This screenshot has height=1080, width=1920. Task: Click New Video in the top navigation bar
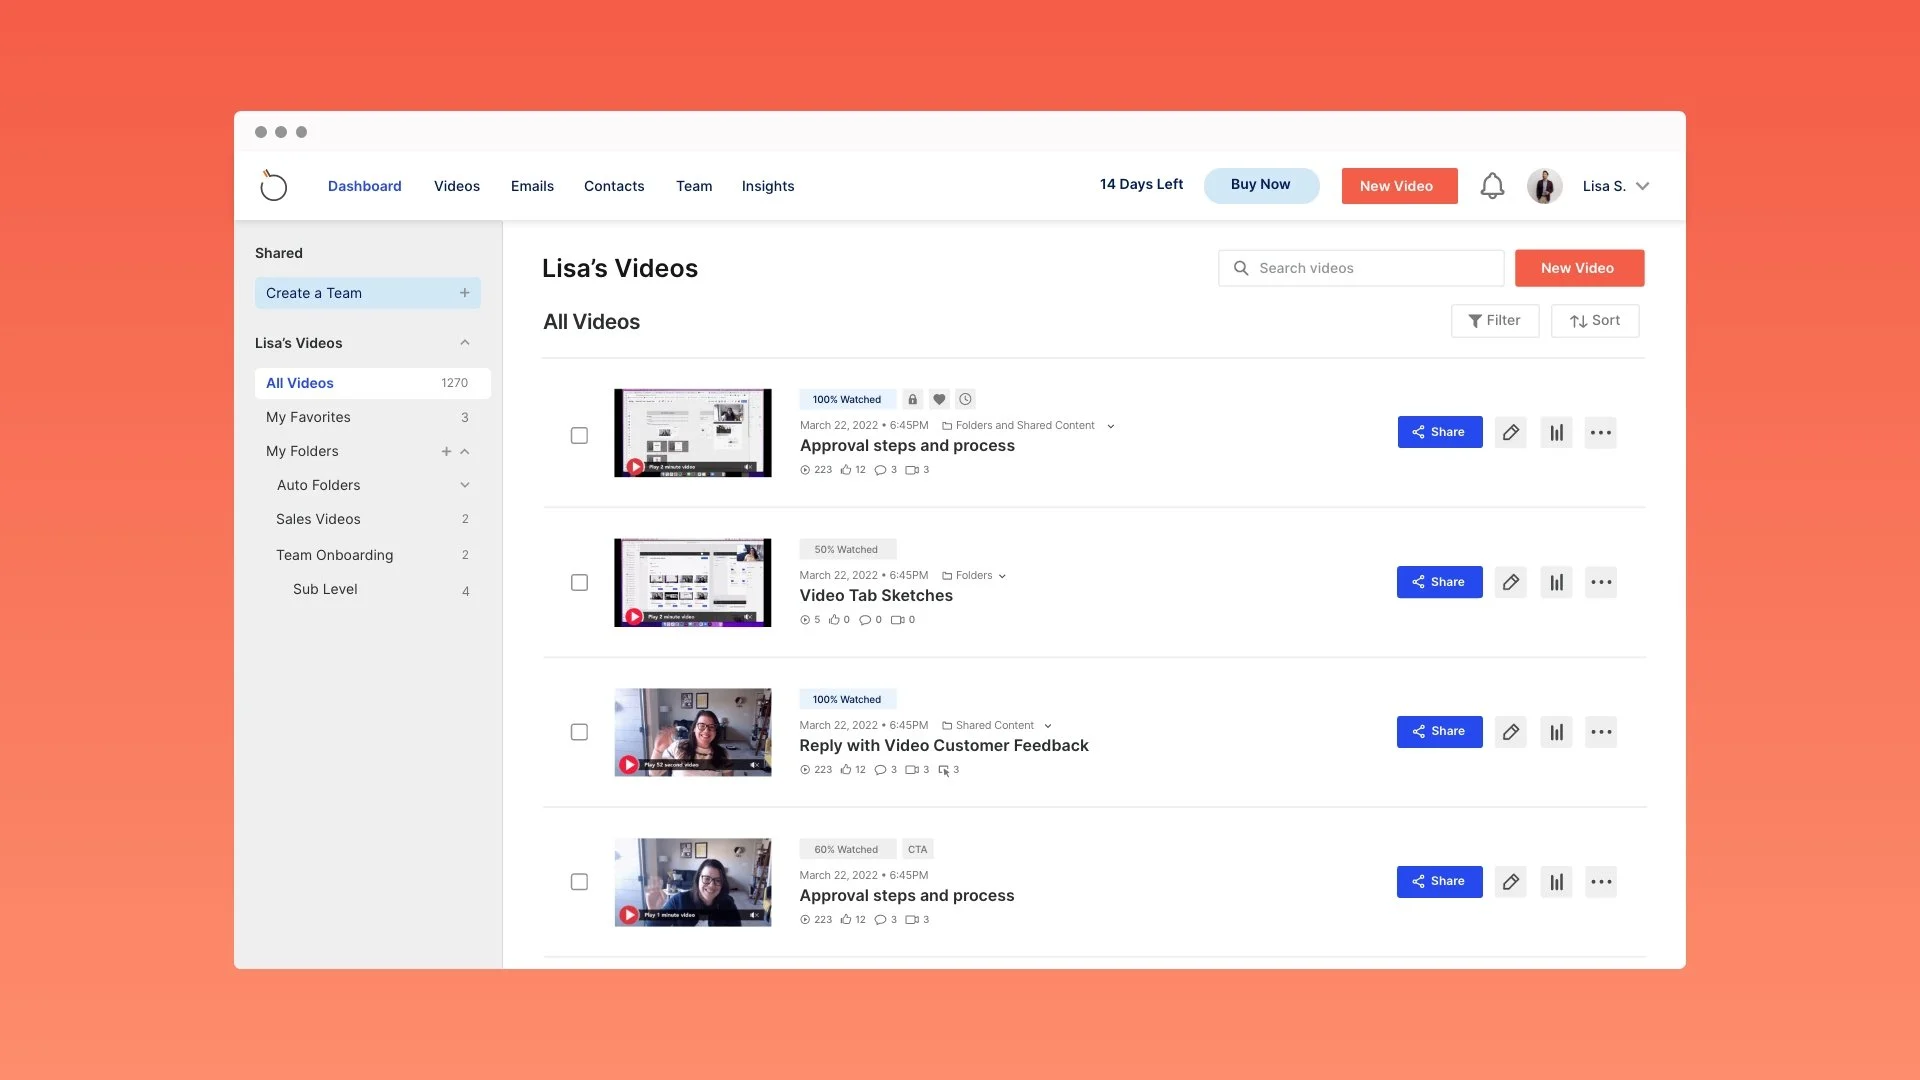click(1399, 186)
